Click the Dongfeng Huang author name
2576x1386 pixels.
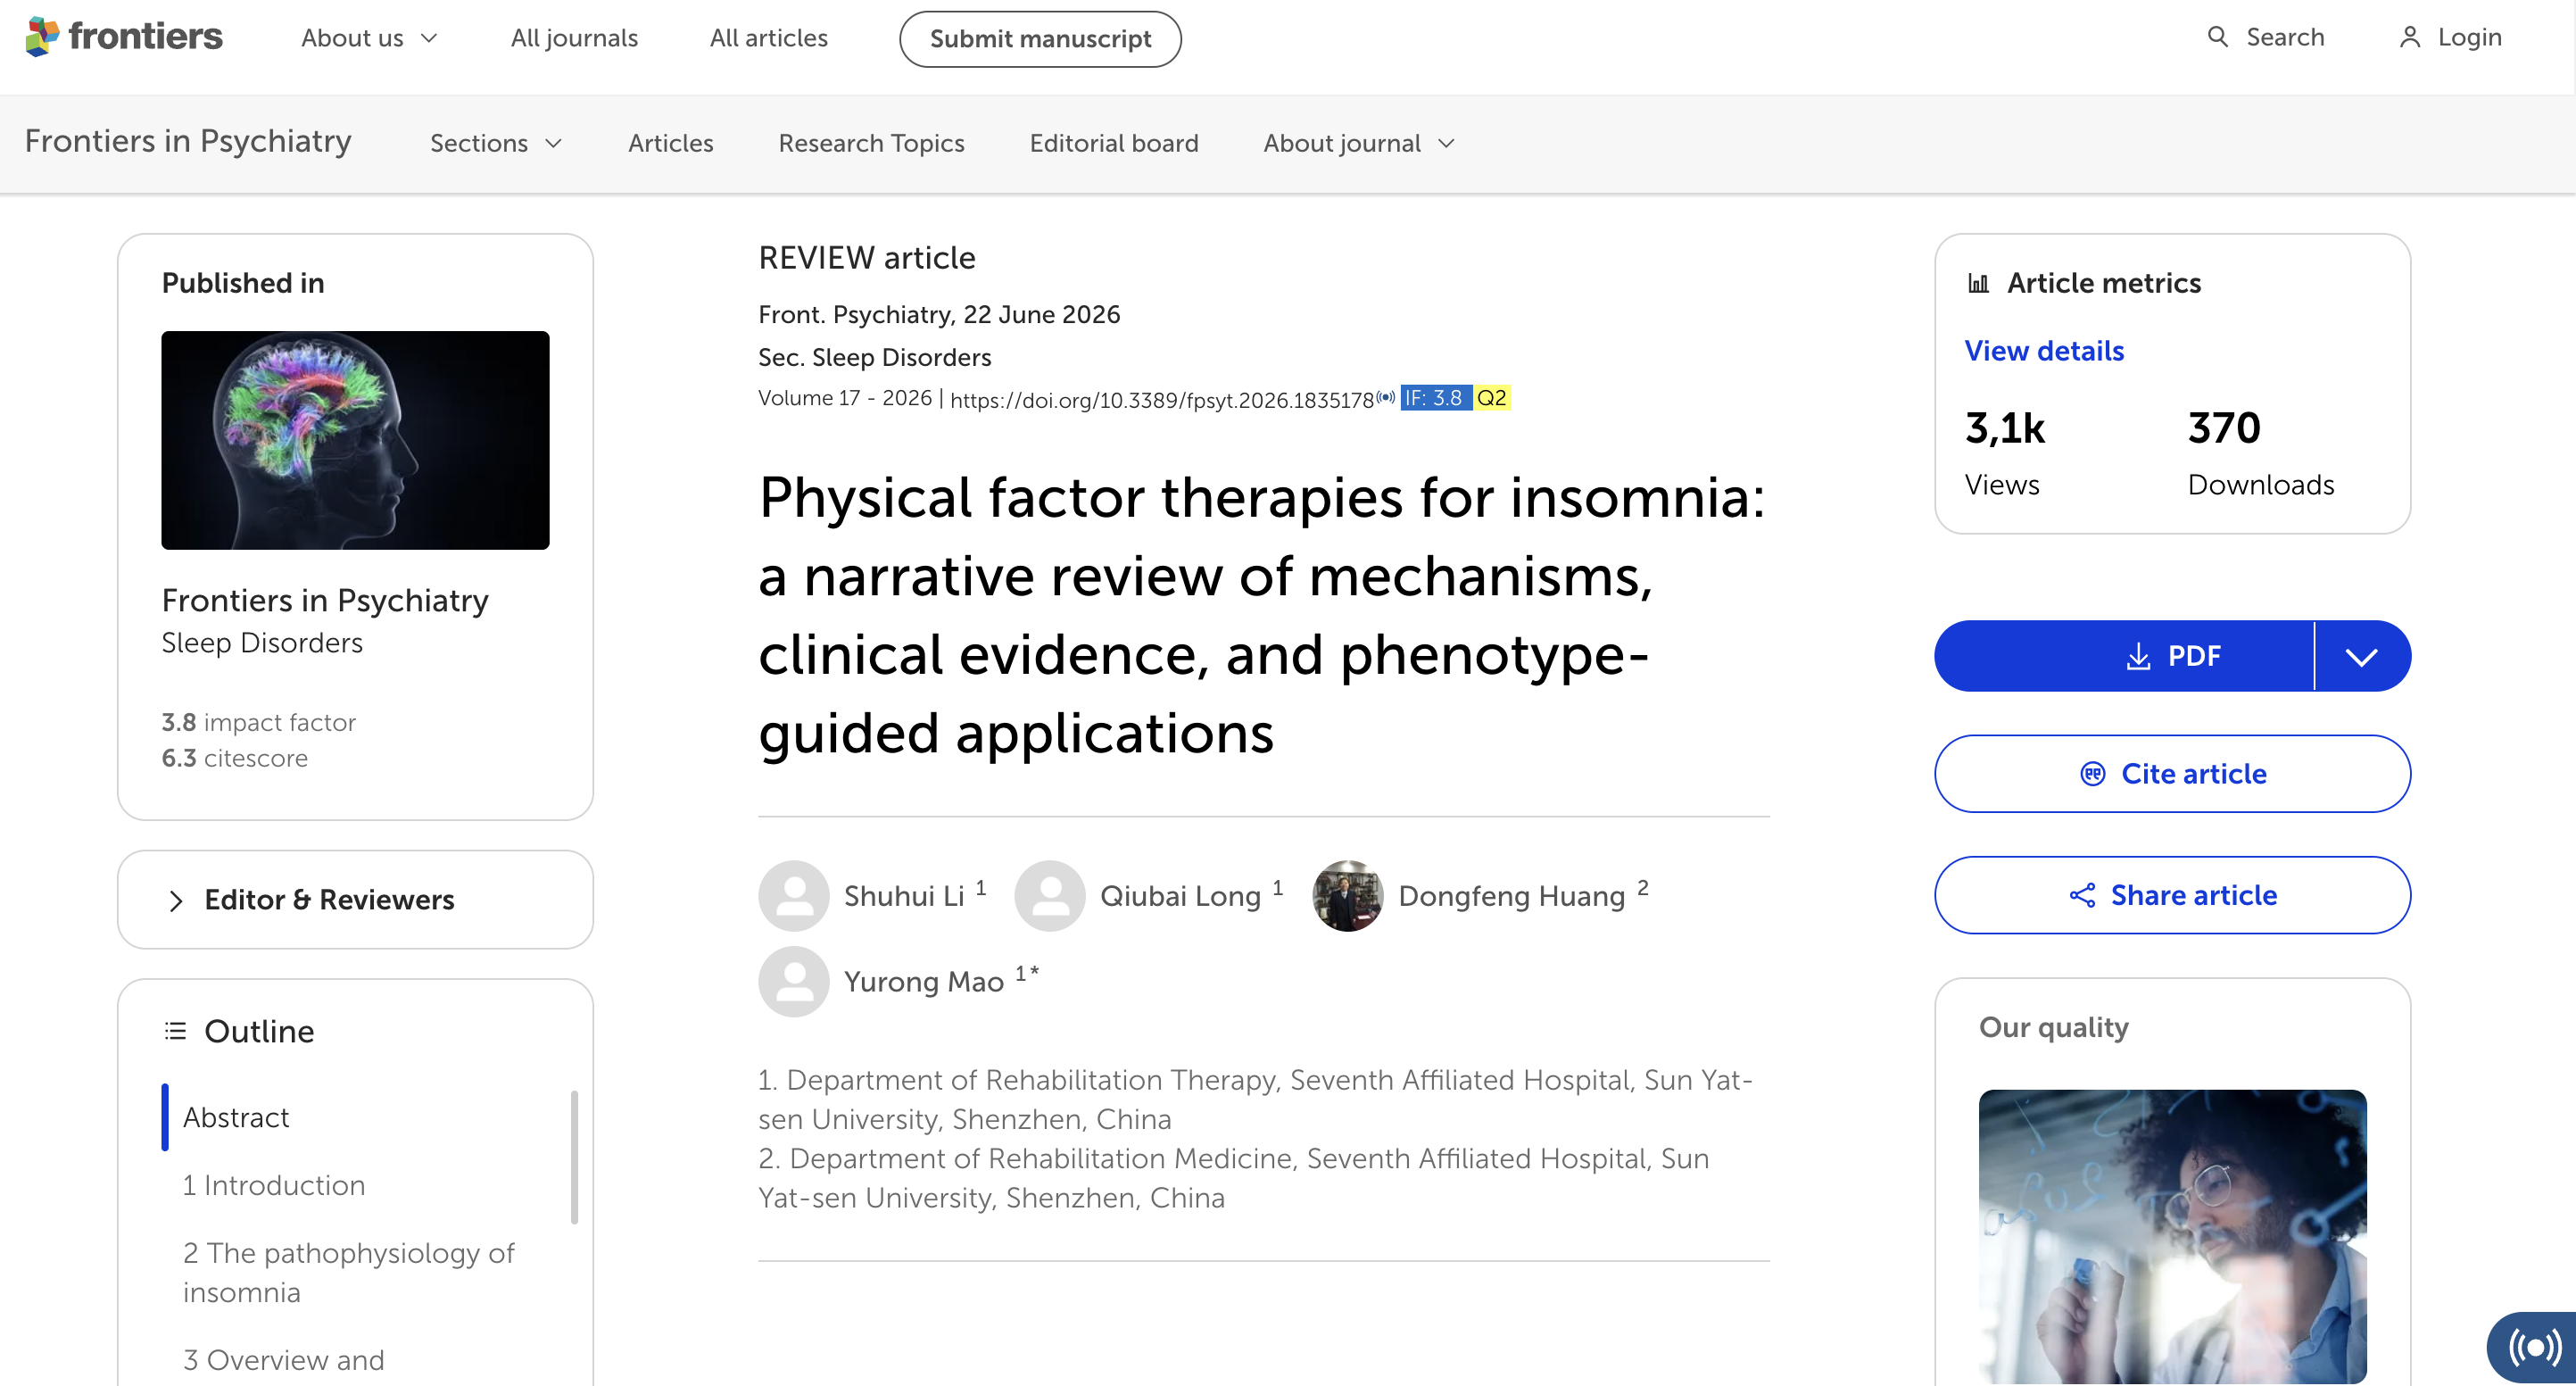click(x=1511, y=896)
